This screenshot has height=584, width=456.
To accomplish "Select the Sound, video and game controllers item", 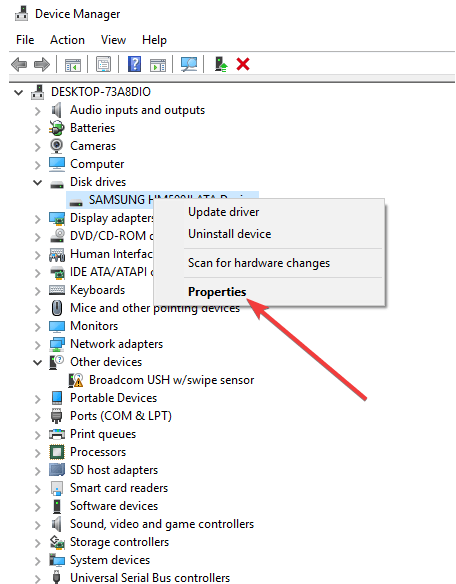I will click(162, 524).
